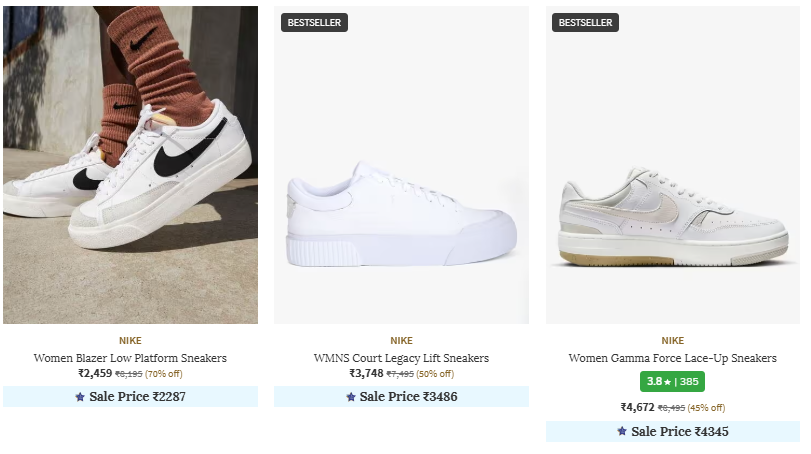Open the WMNS Court Legacy Lift Sneakers image
This screenshot has width=811, height=454.
pyautogui.click(x=401, y=165)
